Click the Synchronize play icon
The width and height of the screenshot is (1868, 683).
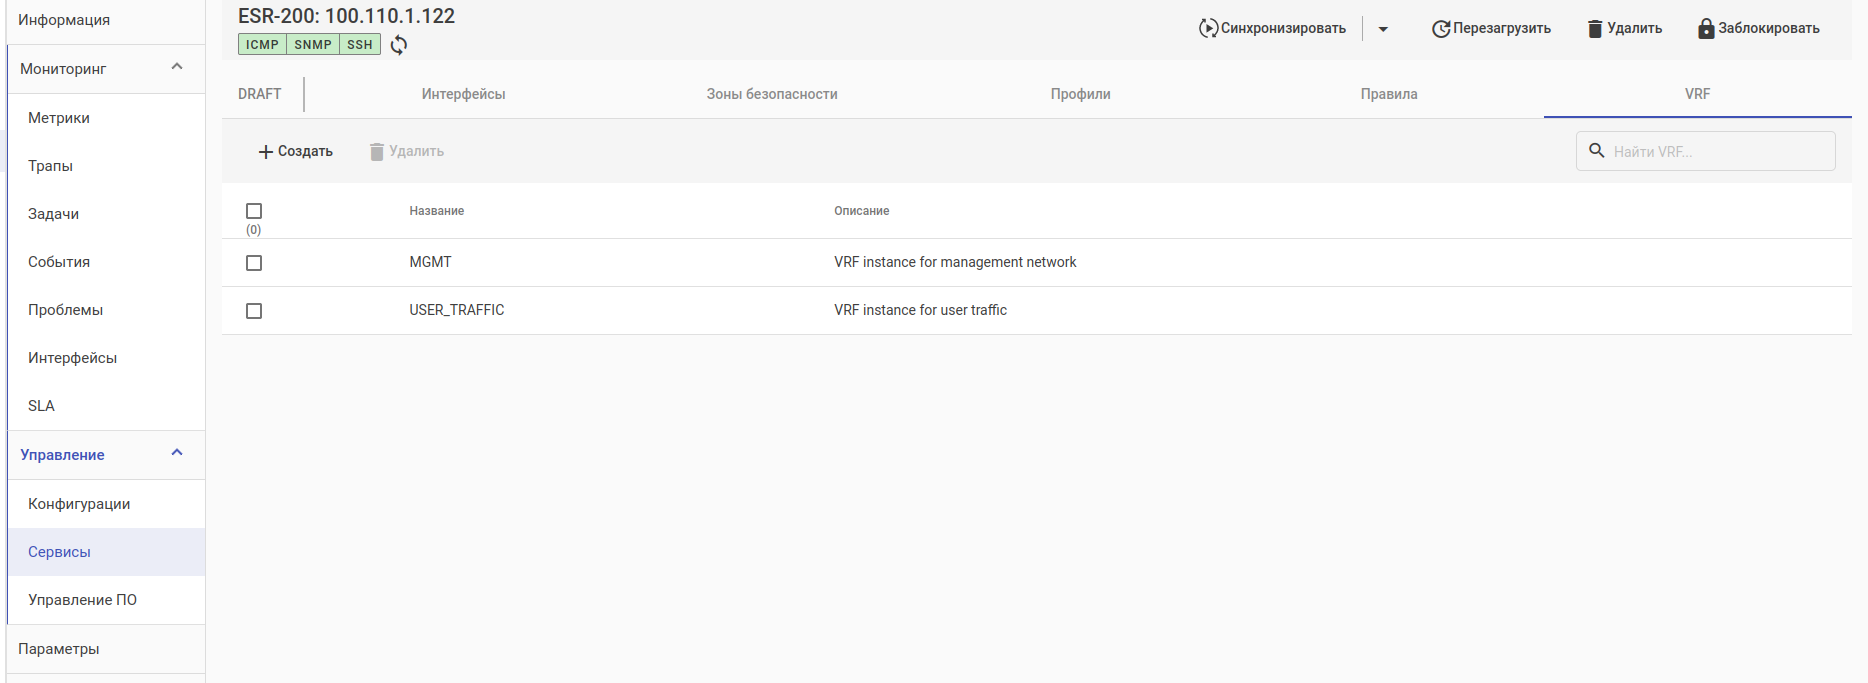[x=1208, y=29]
